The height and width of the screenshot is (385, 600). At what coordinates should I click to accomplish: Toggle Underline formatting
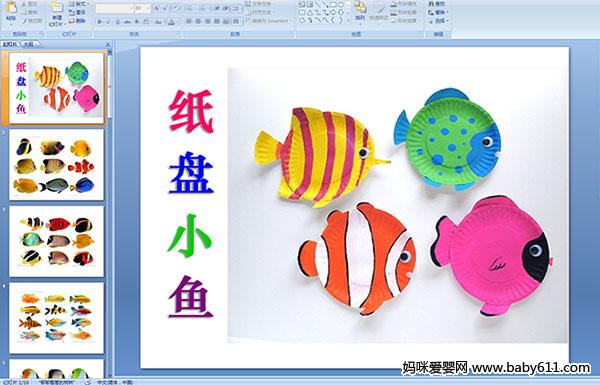pos(117,22)
